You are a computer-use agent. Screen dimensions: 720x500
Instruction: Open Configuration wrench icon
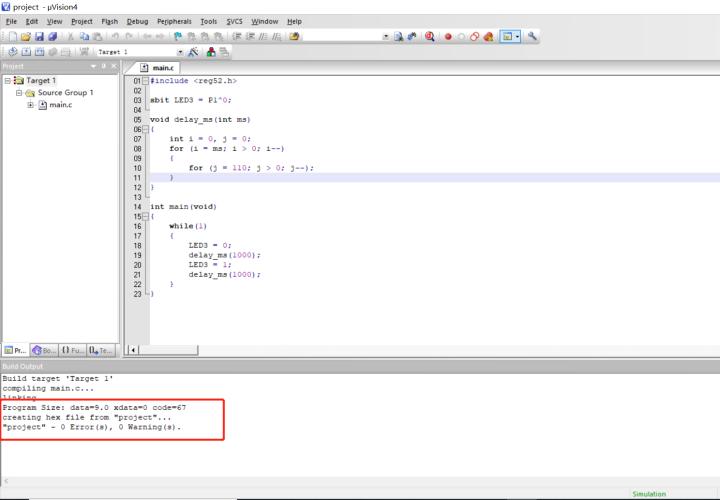(533, 36)
